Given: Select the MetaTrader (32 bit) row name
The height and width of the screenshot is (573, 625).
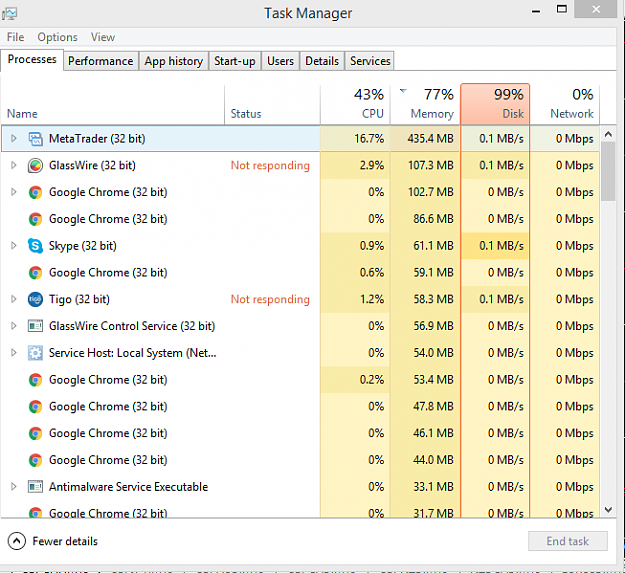Looking at the screenshot, I should click(97, 139).
